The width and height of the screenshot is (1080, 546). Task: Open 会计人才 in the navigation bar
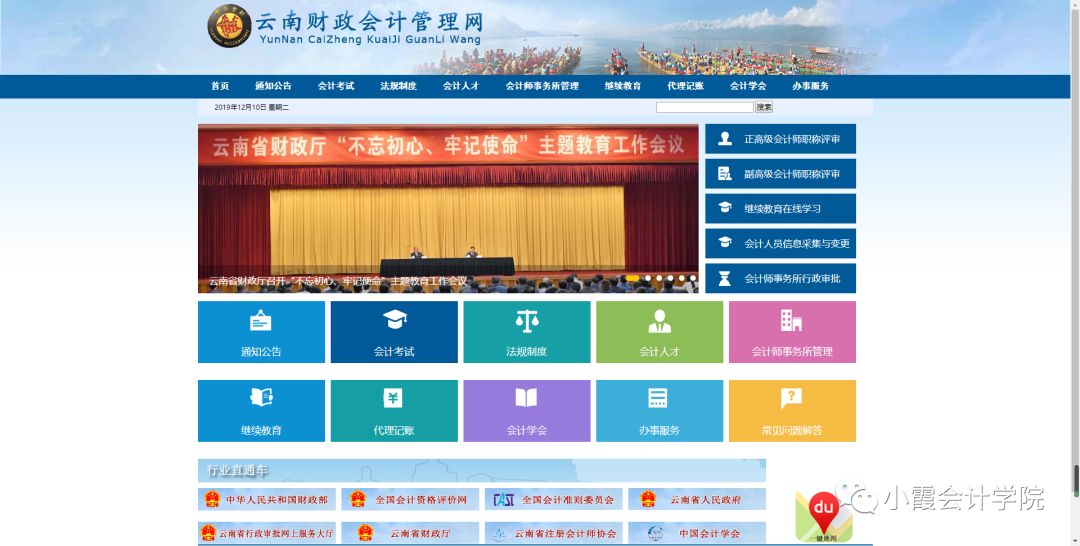(461, 86)
